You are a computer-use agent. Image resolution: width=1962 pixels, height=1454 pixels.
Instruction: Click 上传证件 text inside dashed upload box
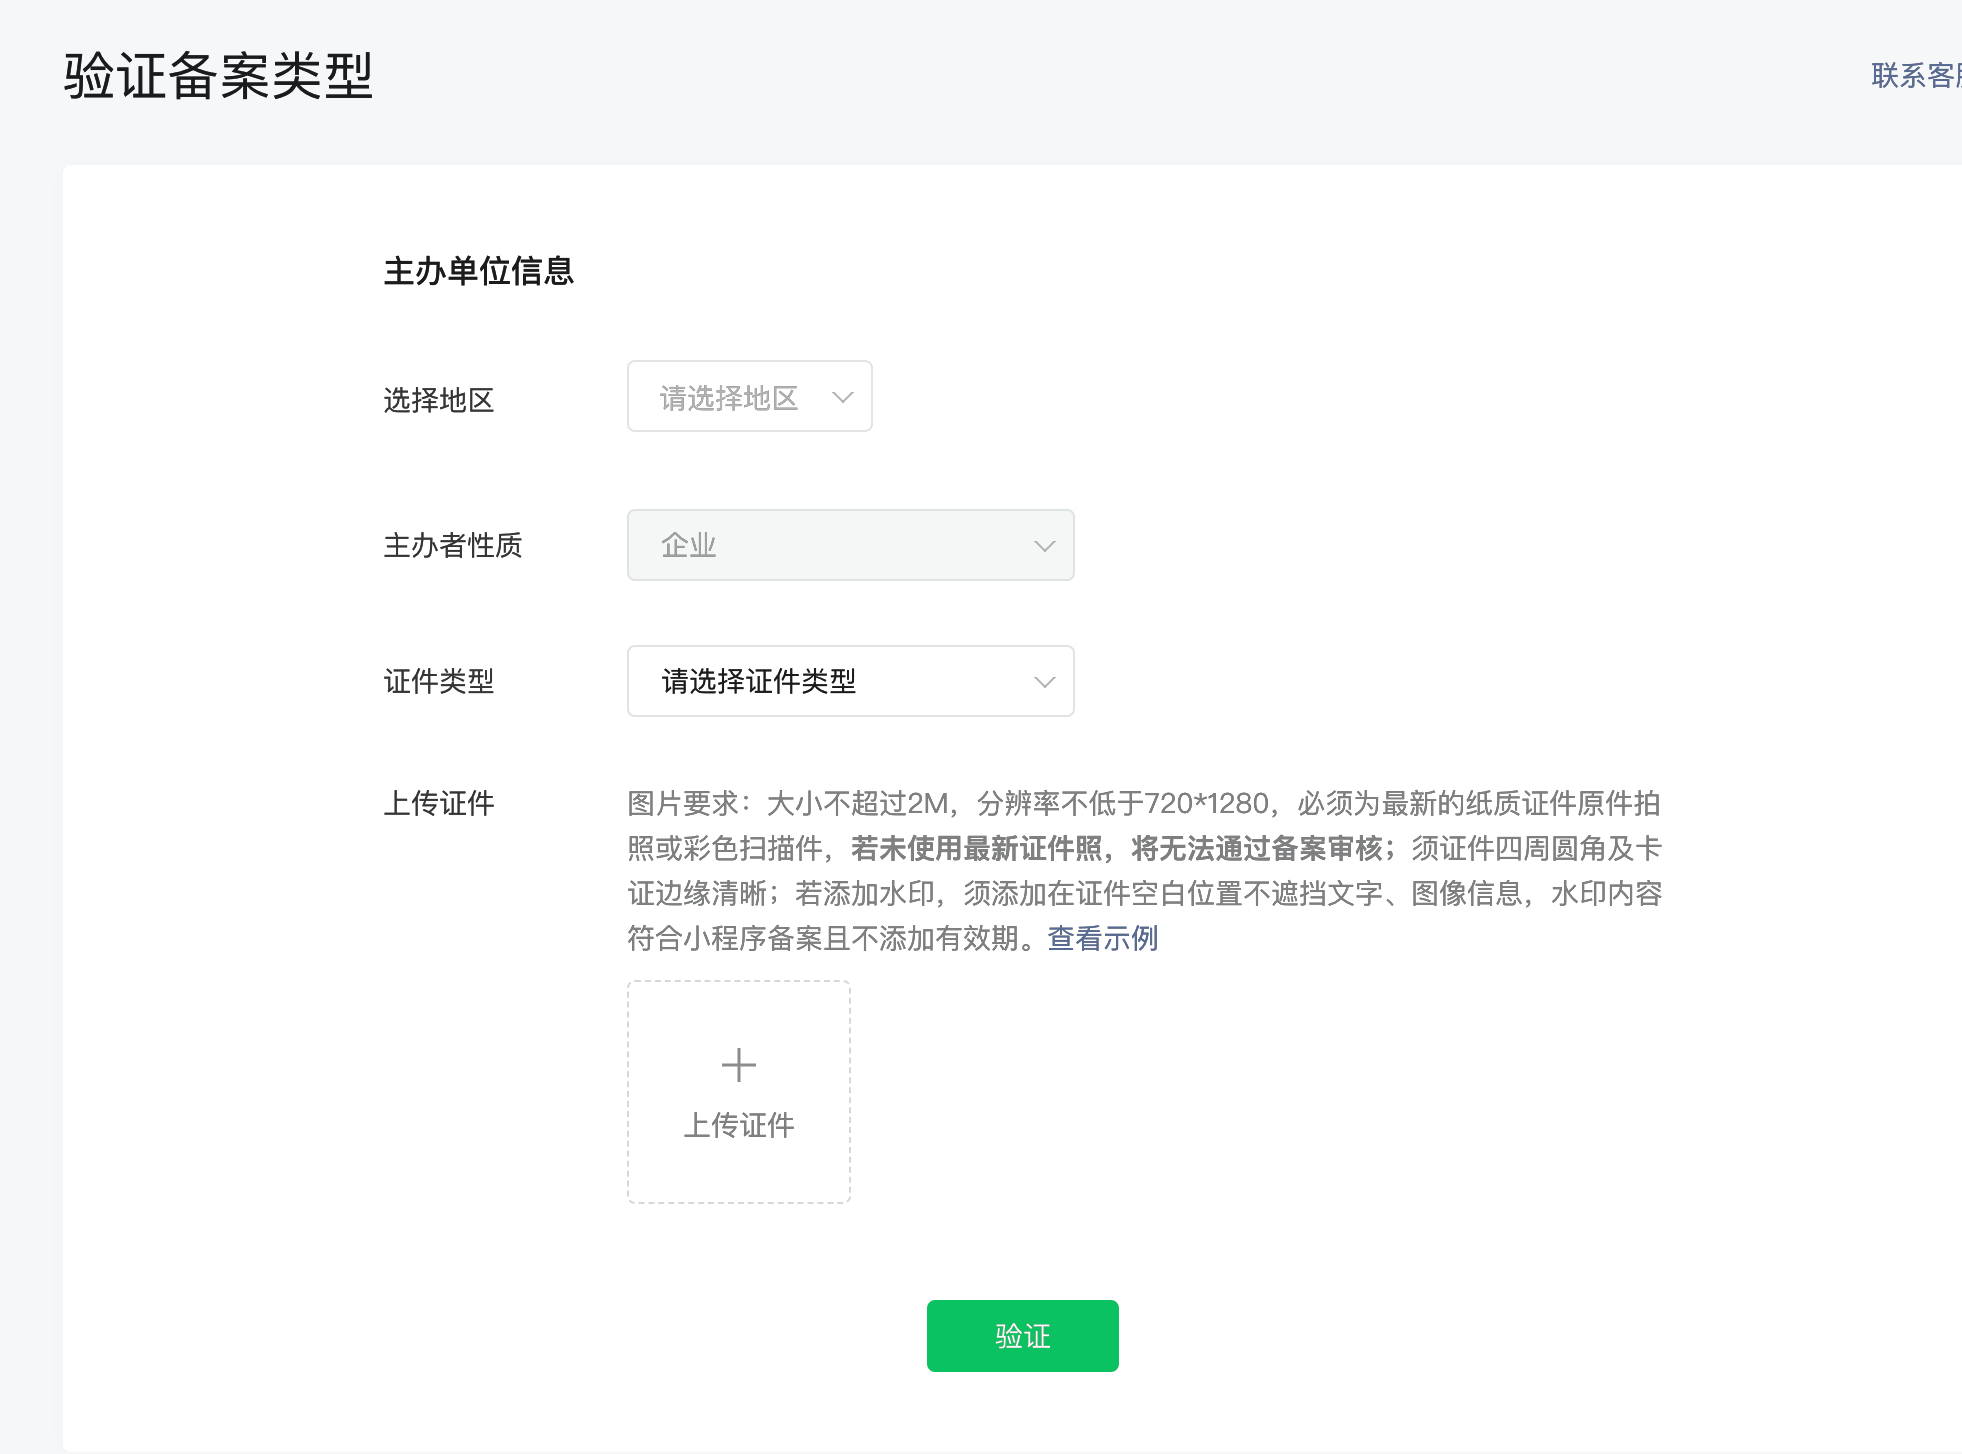738,1125
